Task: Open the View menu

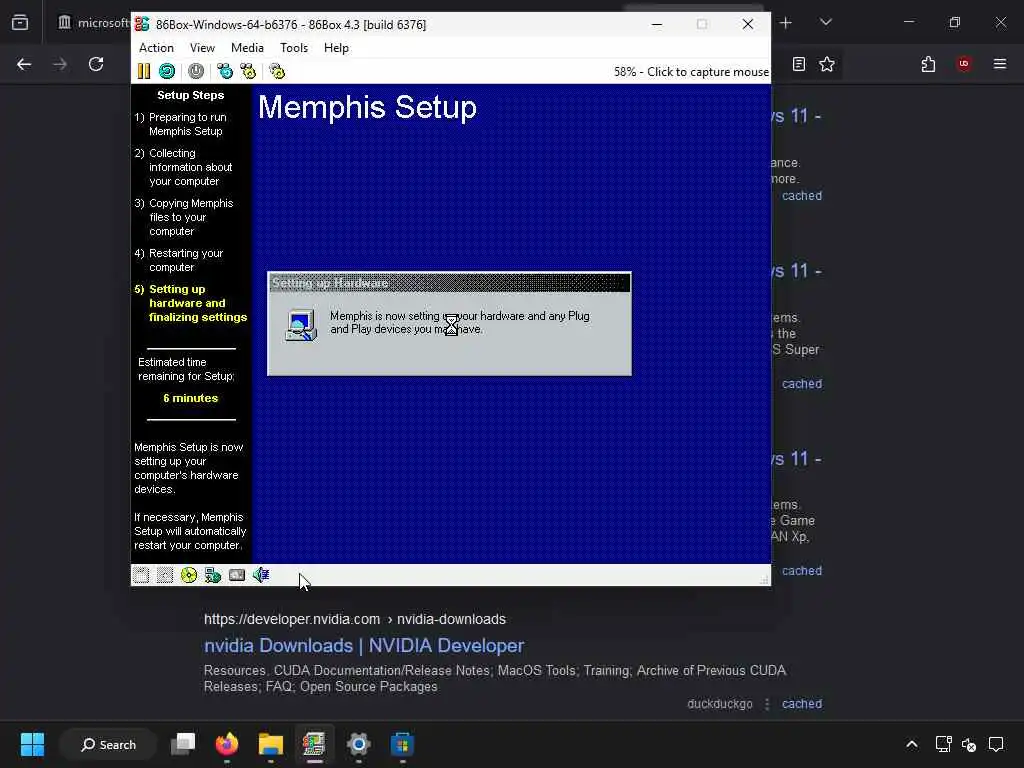Action: [202, 48]
